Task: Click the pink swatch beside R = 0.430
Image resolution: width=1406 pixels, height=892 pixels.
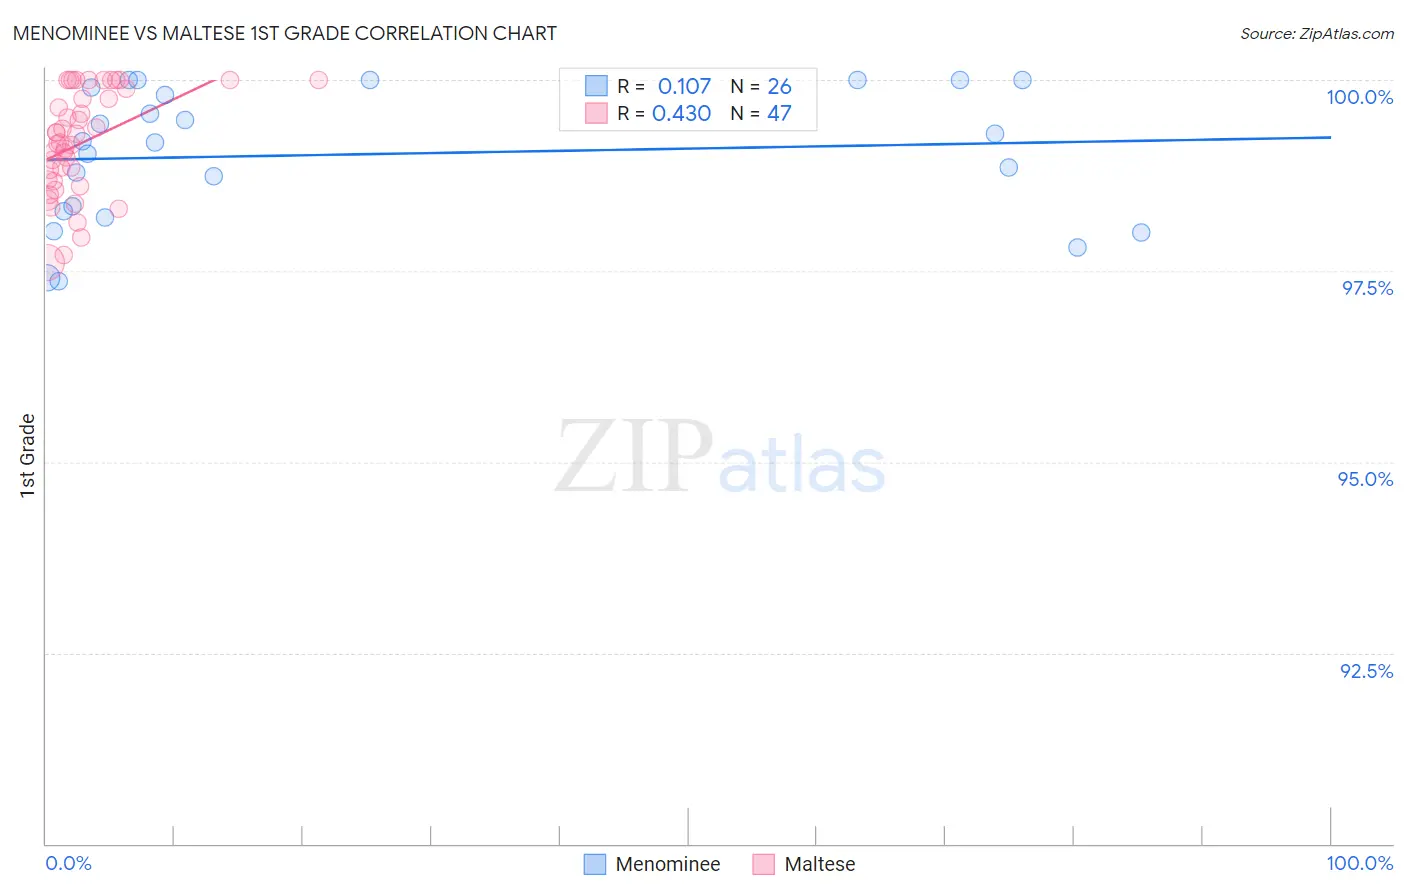Action: tap(596, 113)
